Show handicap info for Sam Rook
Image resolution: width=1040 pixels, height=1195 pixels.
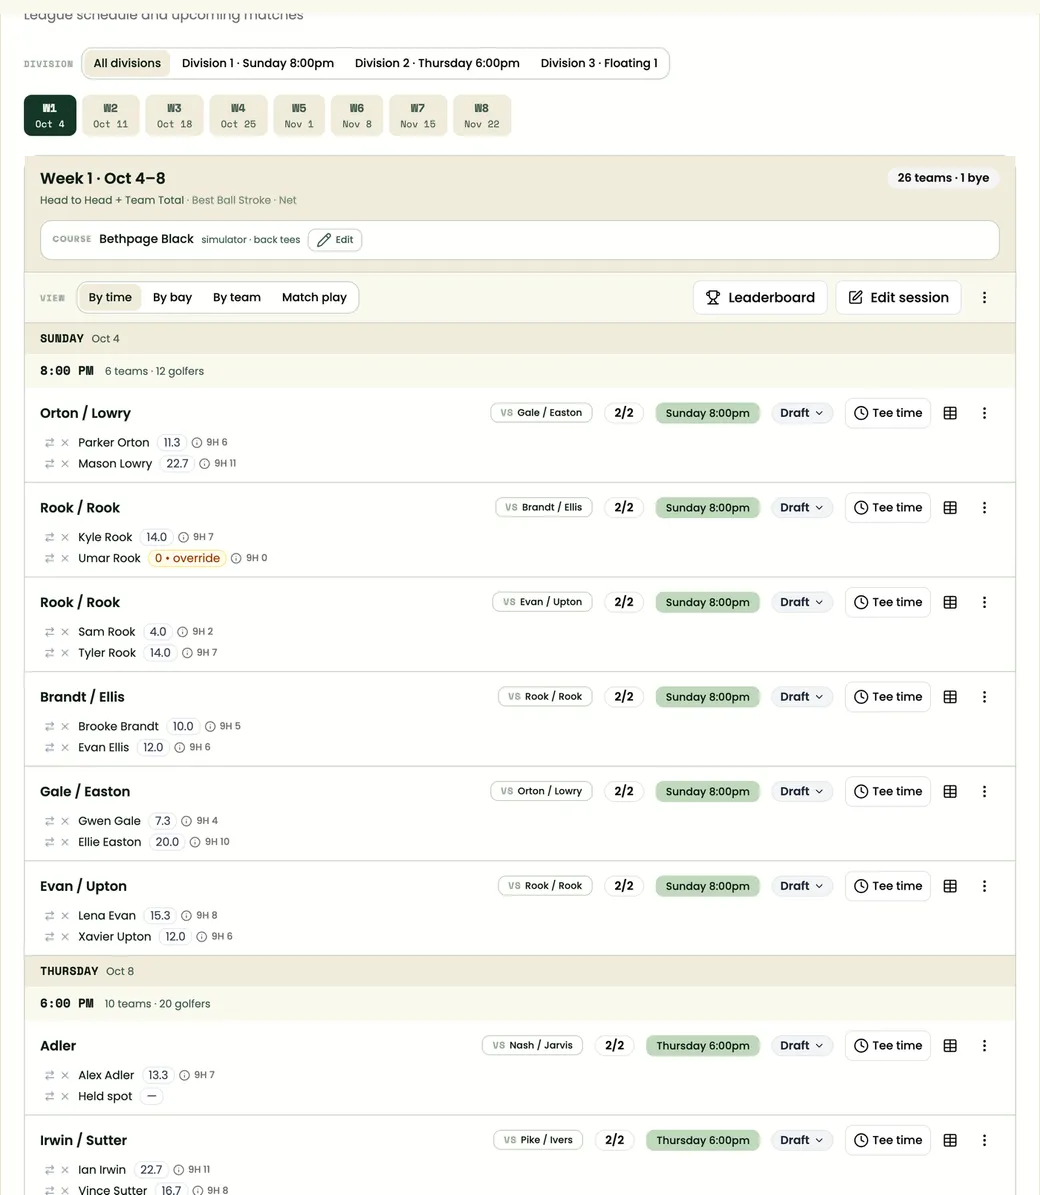tap(182, 632)
